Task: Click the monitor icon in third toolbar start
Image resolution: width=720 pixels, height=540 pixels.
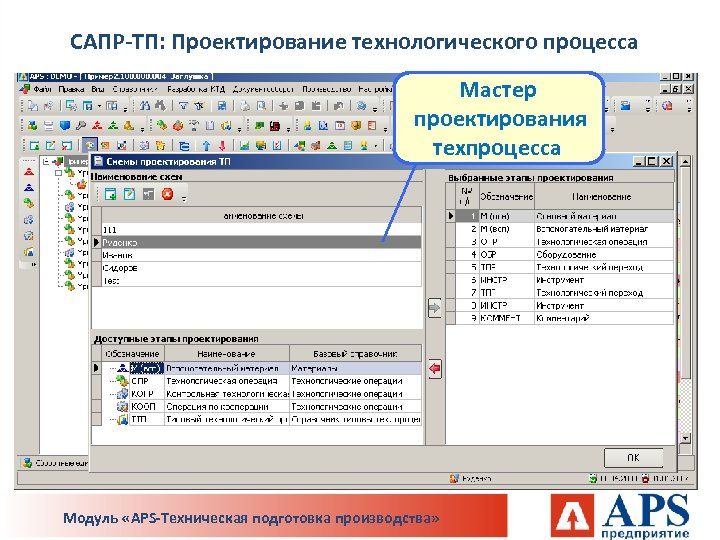Action: (x=34, y=146)
